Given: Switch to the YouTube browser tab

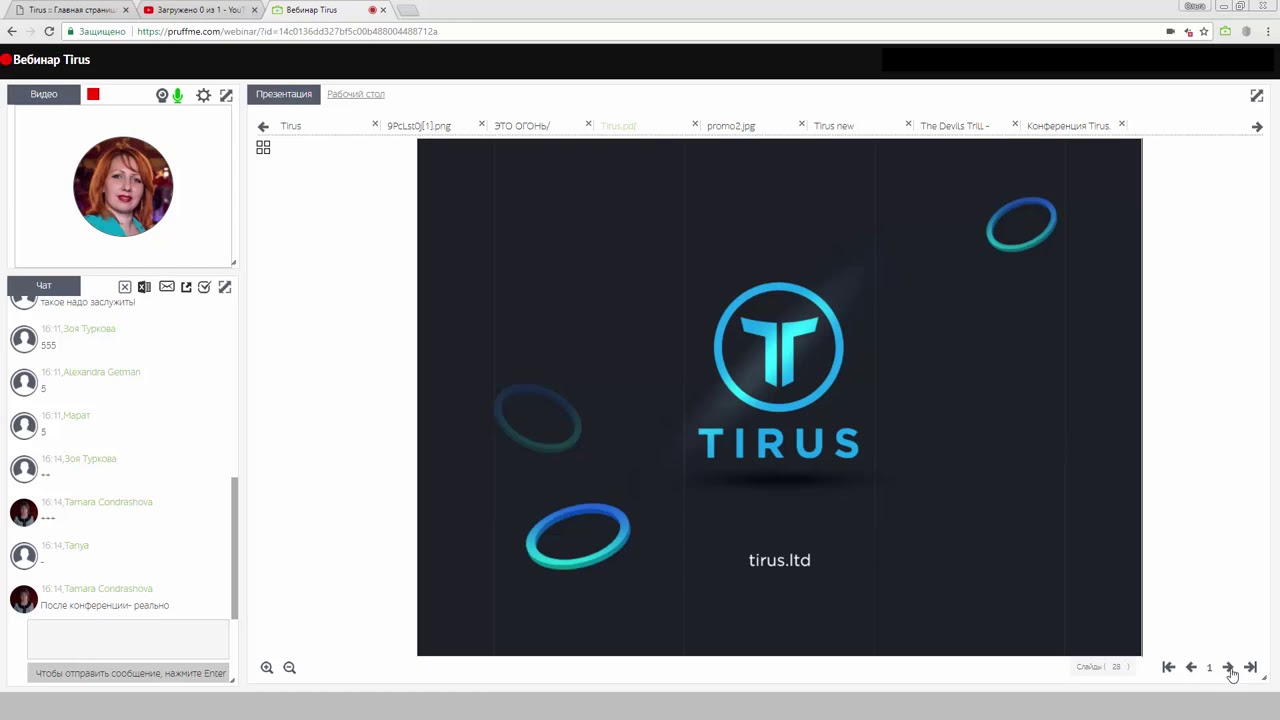Looking at the screenshot, I should click(x=198, y=10).
